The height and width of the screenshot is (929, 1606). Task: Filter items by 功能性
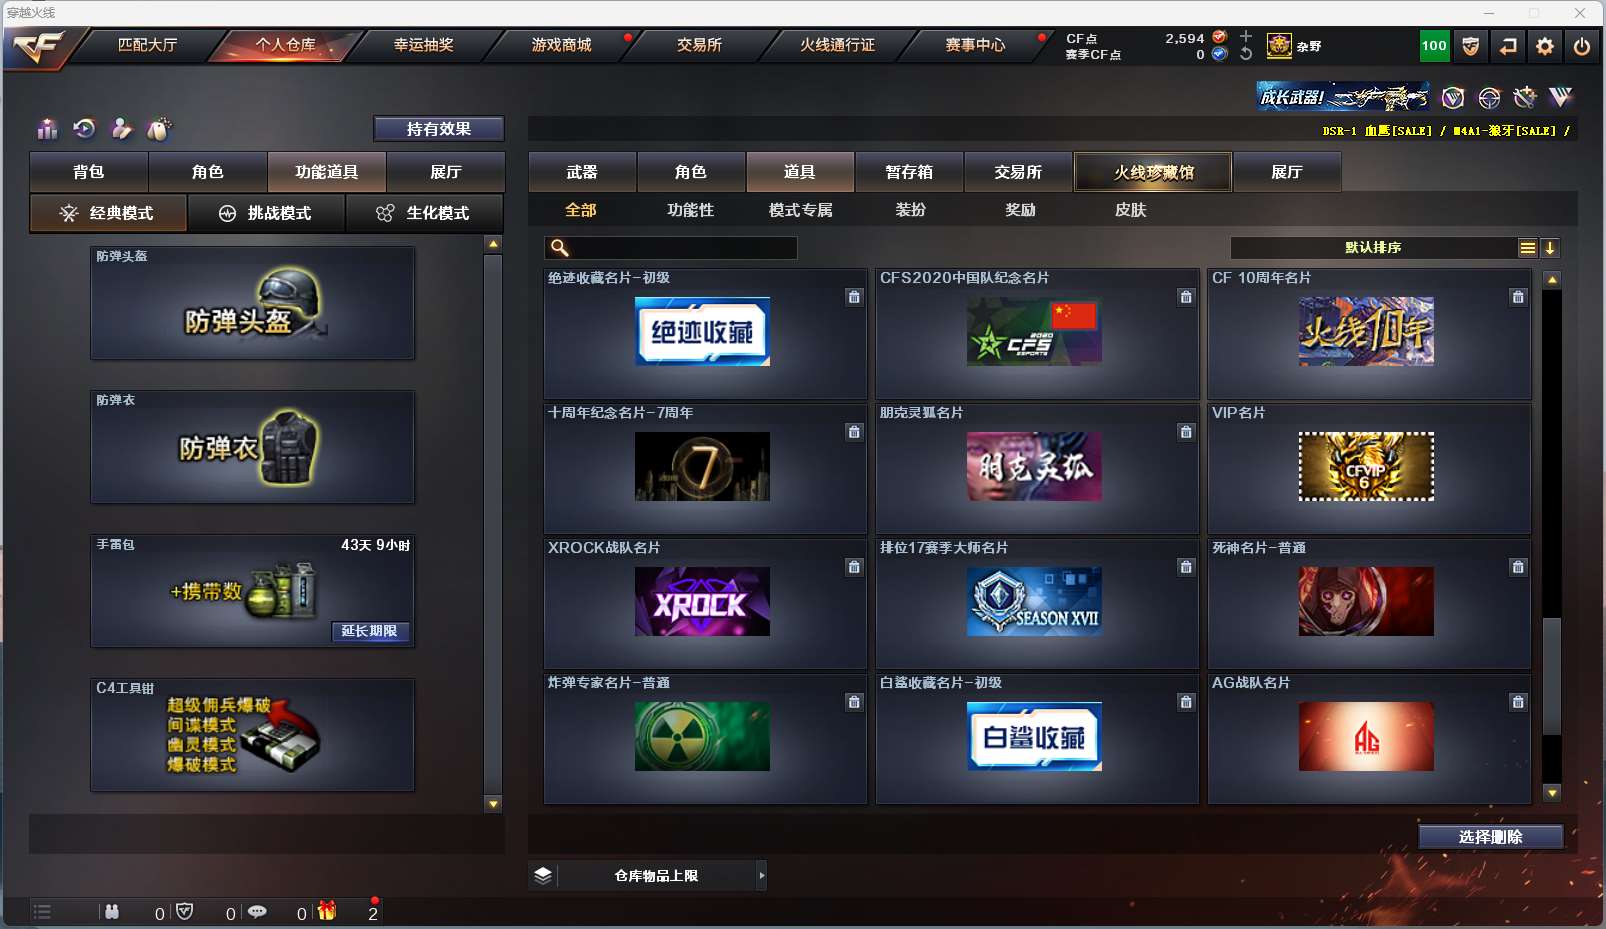click(691, 210)
